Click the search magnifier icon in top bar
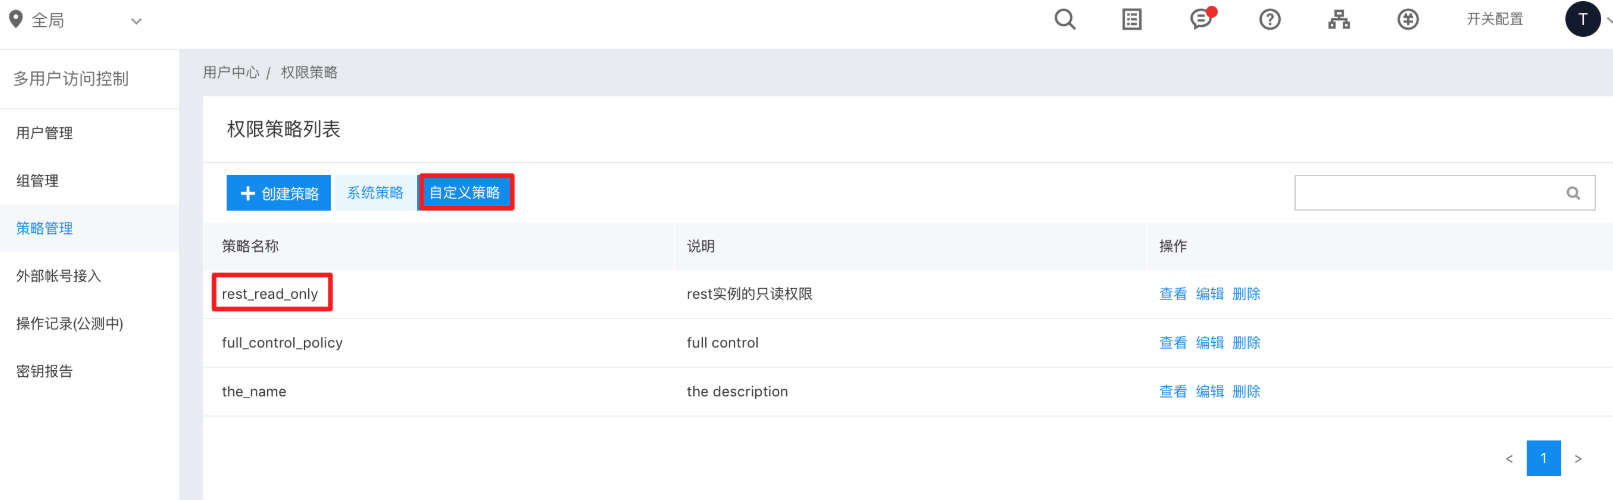Screen dimensions: 1613x500 [x=1065, y=19]
